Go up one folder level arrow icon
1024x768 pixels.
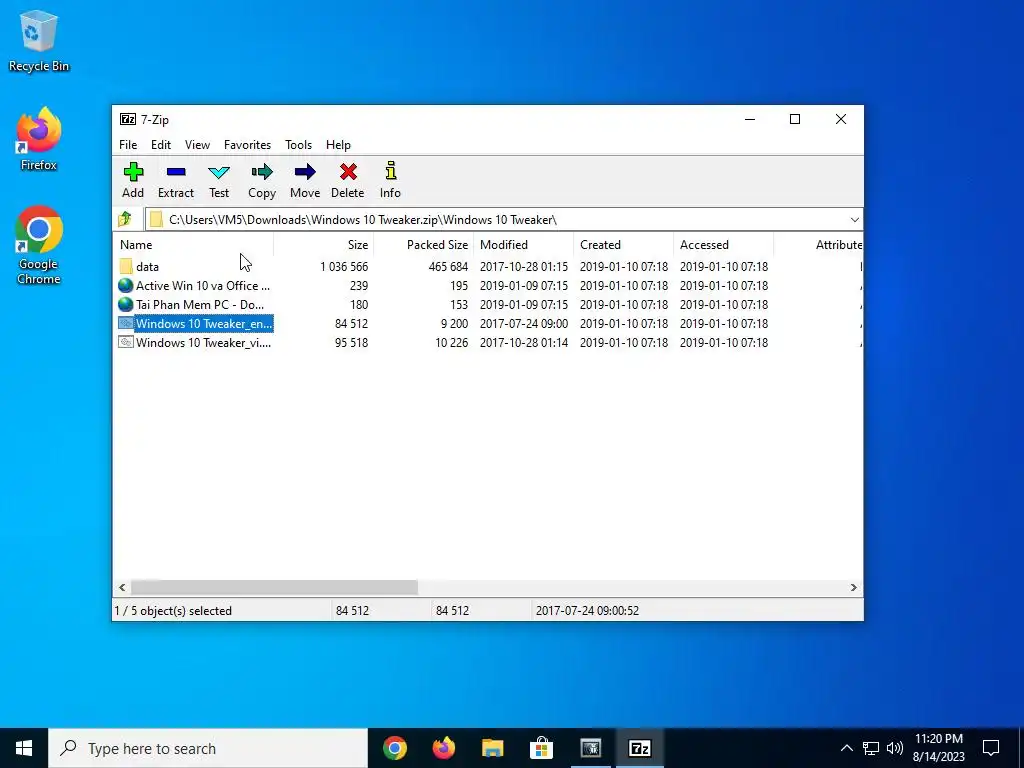click(125, 219)
